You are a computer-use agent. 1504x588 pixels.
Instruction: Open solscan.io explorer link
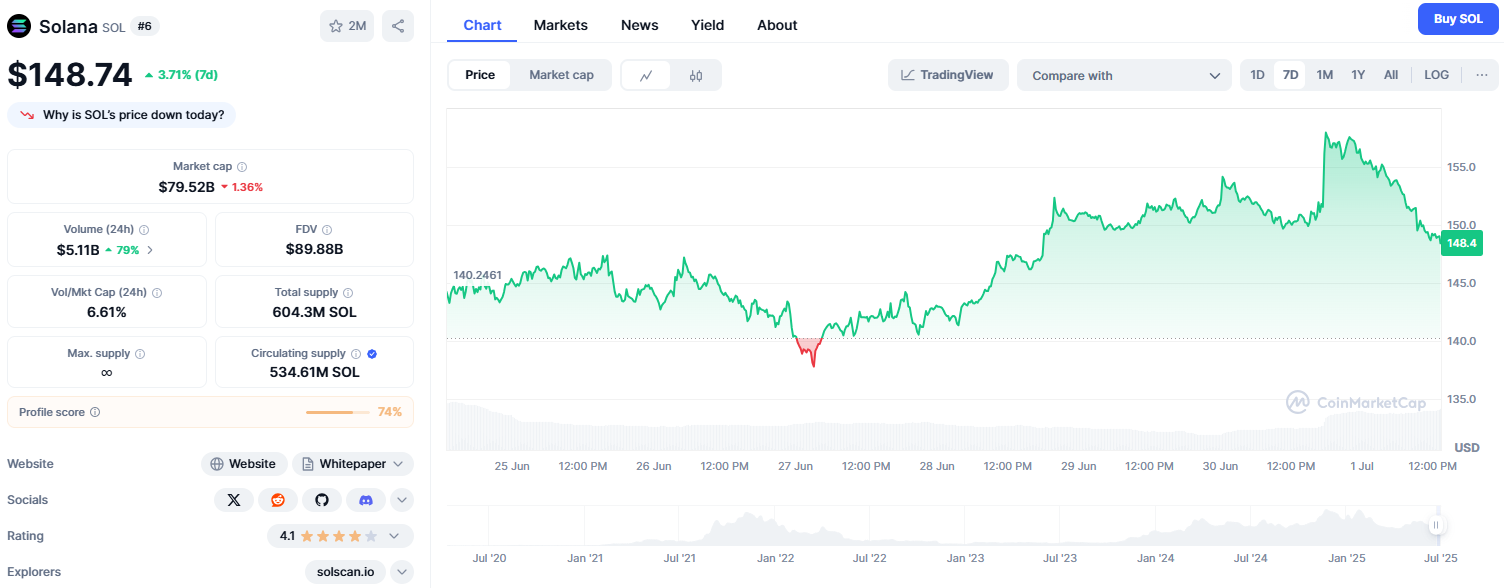click(347, 572)
